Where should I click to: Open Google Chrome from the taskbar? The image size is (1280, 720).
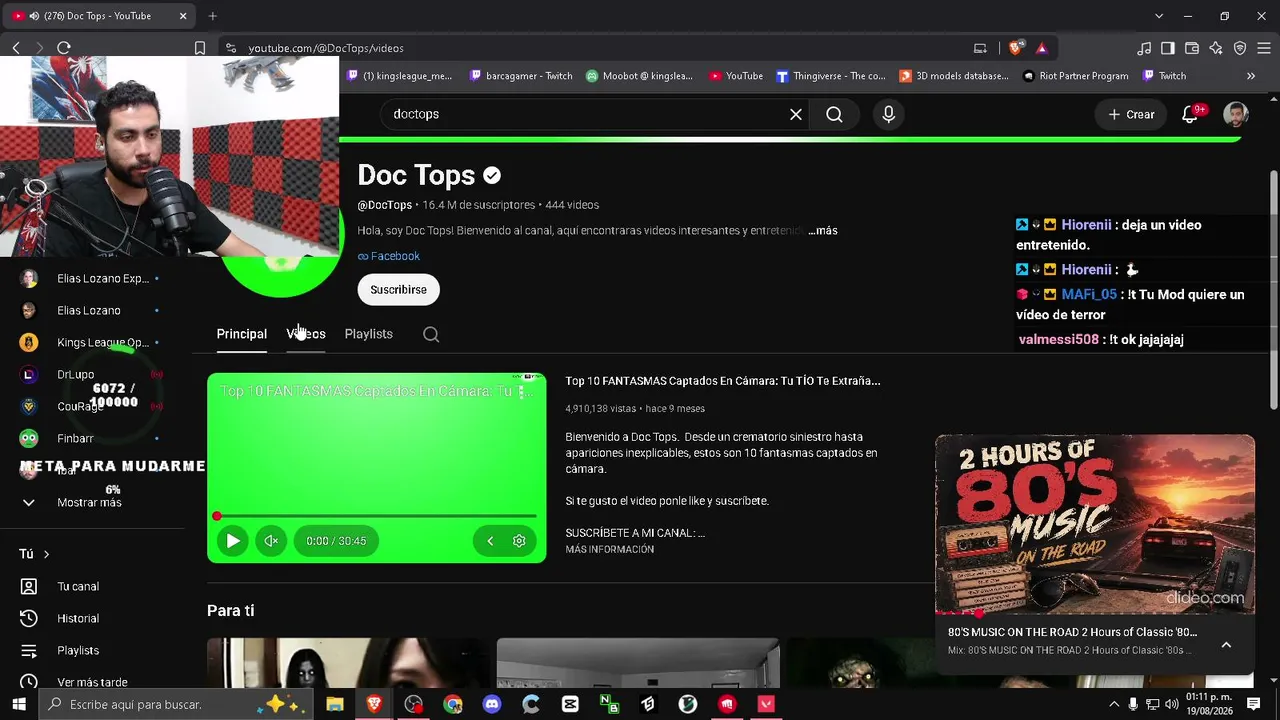pyautogui.click(x=453, y=704)
